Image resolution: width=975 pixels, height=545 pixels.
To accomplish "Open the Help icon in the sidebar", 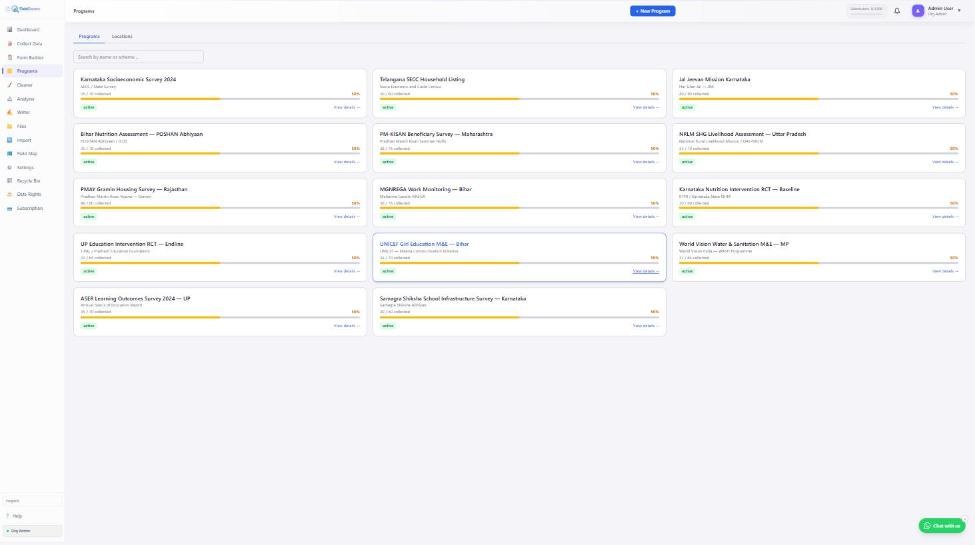I will pos(8,516).
